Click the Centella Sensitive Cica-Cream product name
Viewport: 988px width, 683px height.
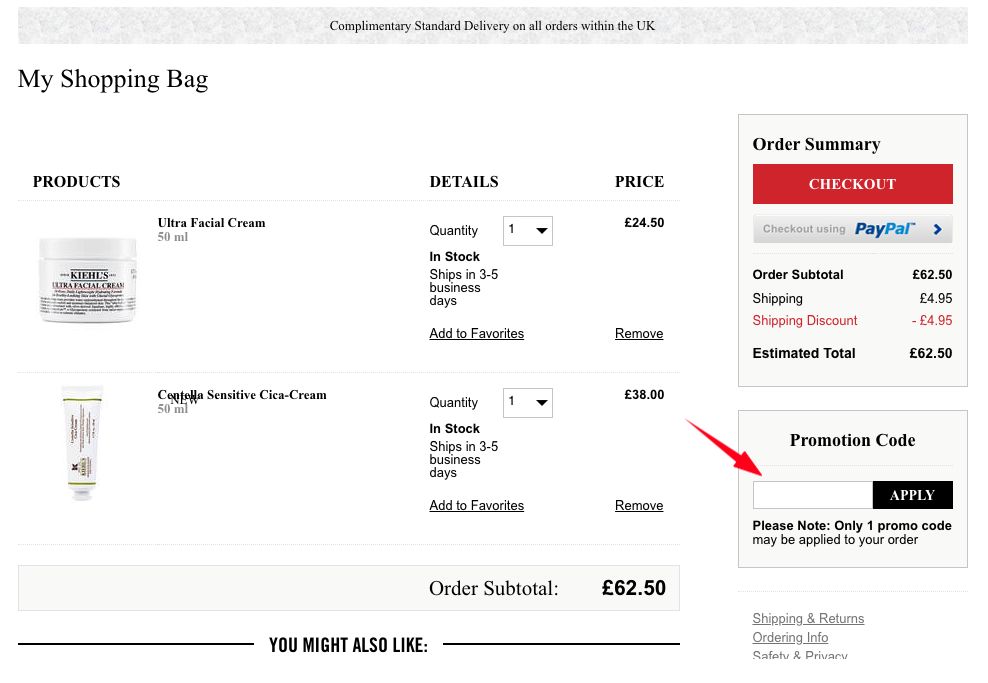pyautogui.click(x=242, y=395)
